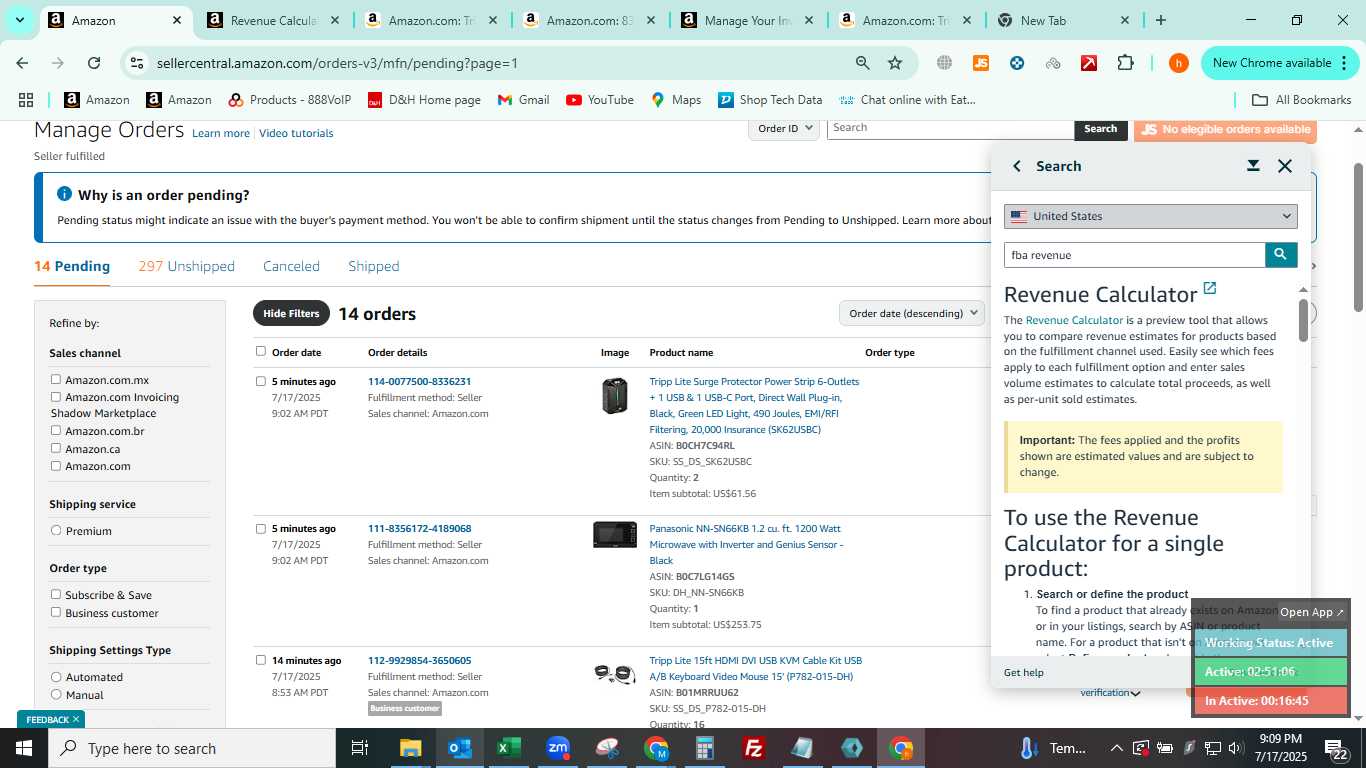Open Zoom from the taskbar
Screen dimensions: 1366x768
[x=557, y=748]
